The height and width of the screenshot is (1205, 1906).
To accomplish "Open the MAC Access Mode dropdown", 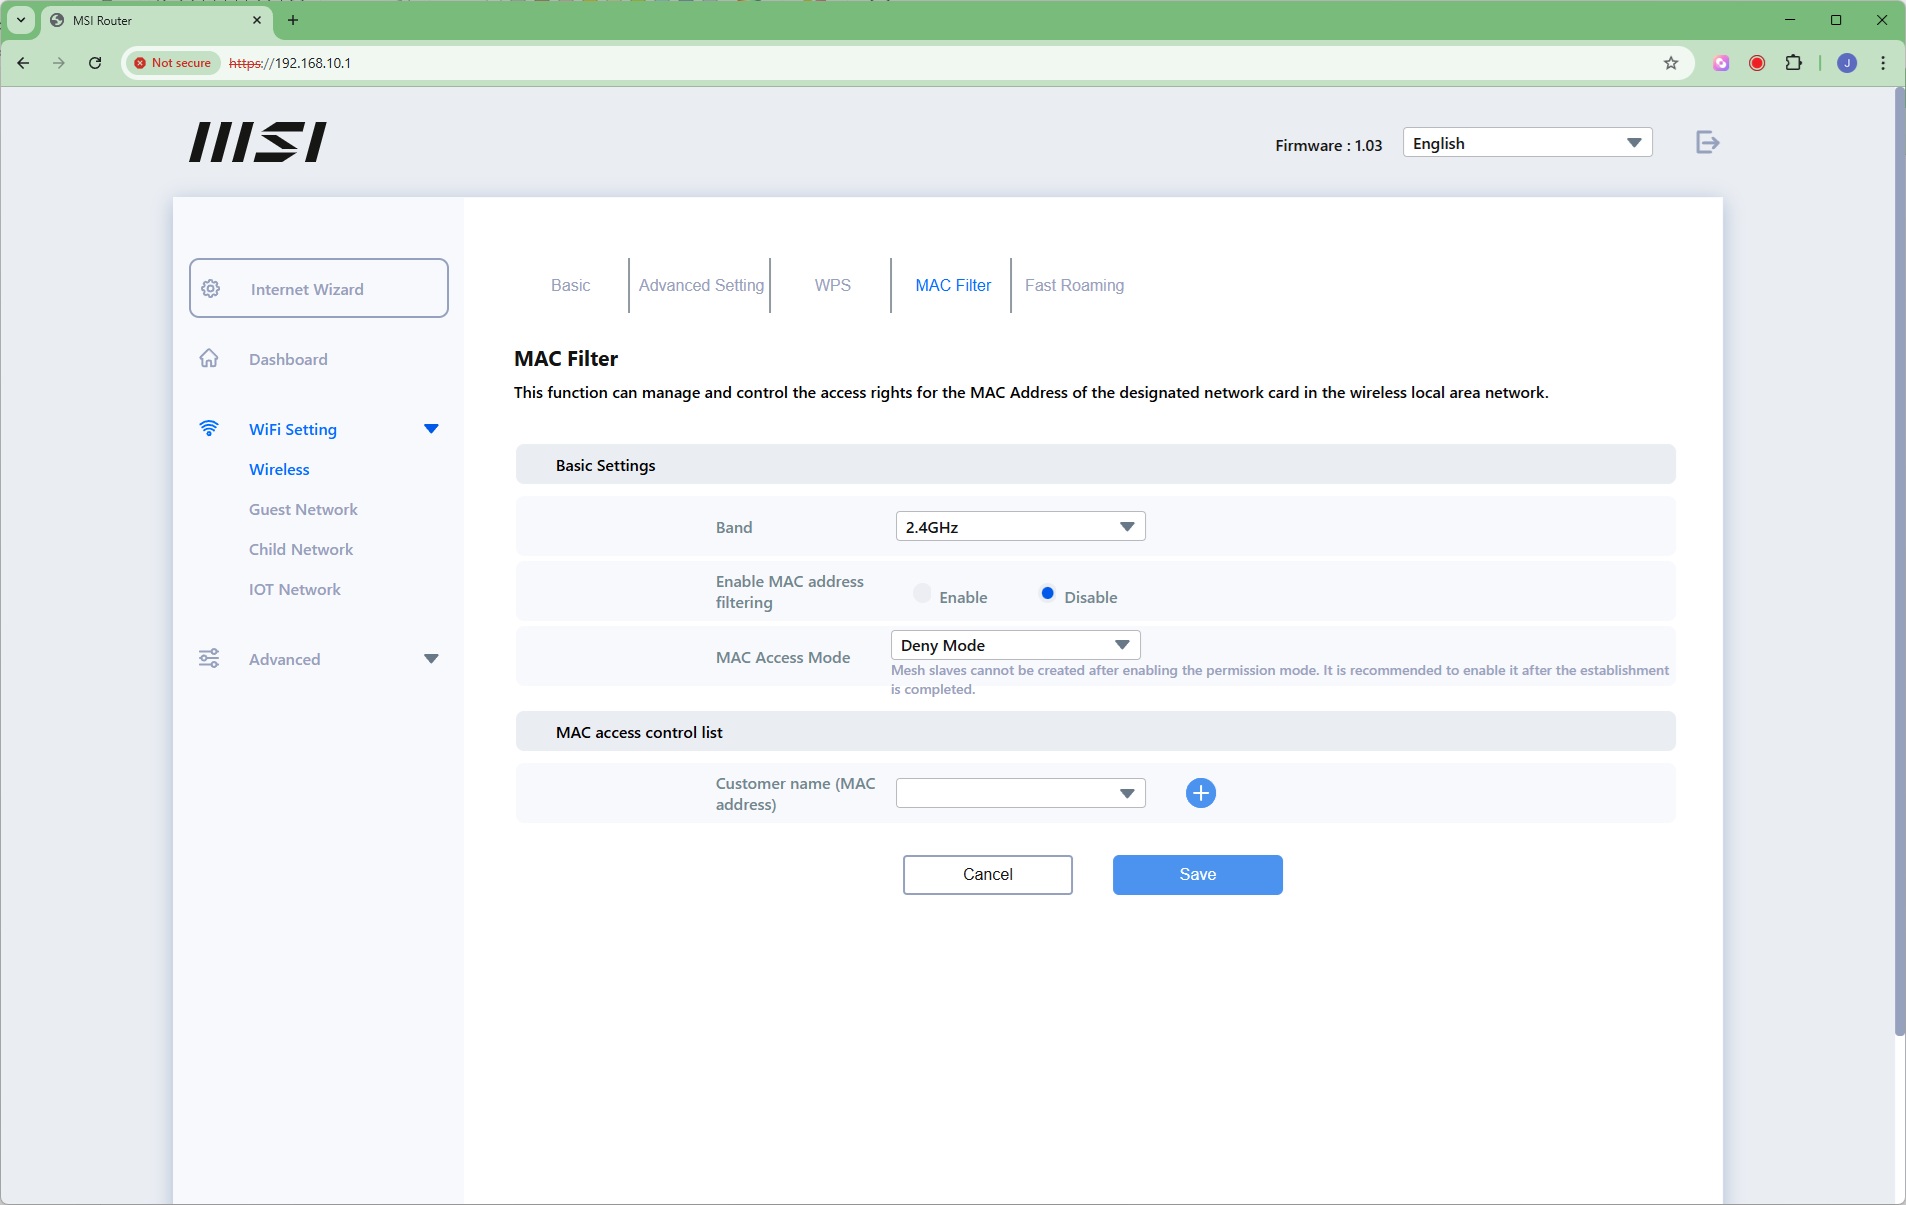I will [x=1015, y=645].
